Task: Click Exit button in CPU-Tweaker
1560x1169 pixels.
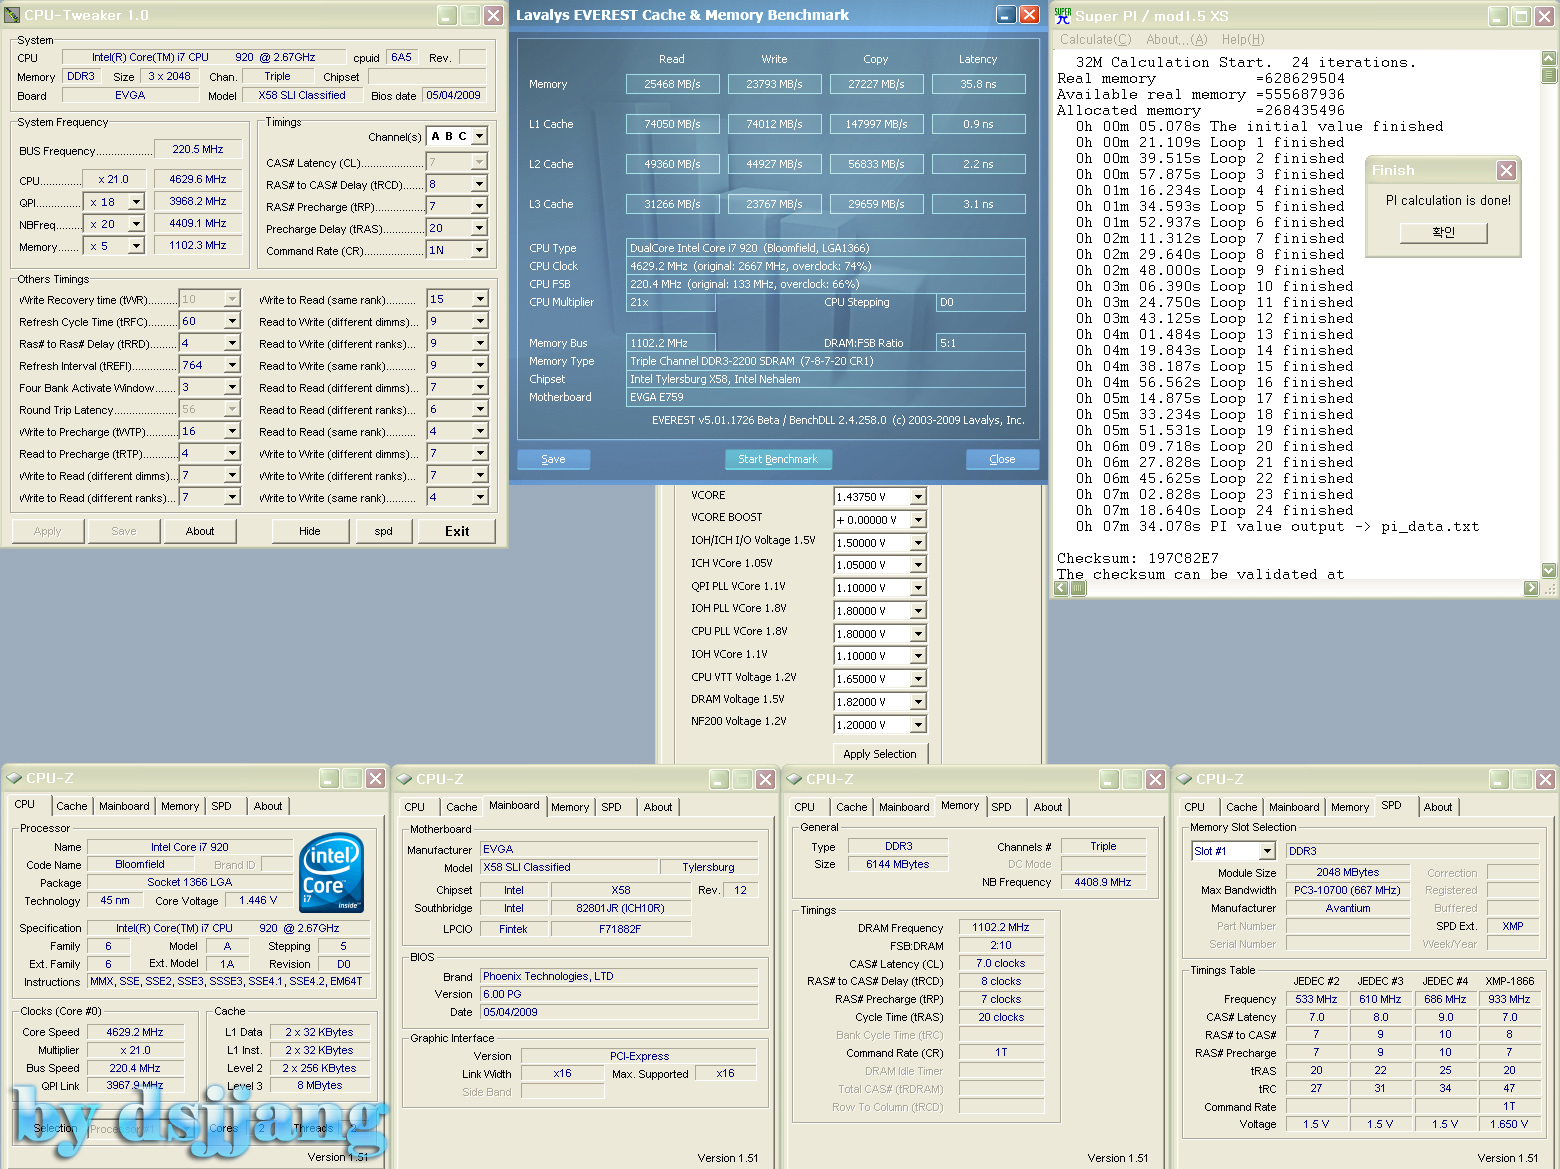Action: [x=457, y=531]
